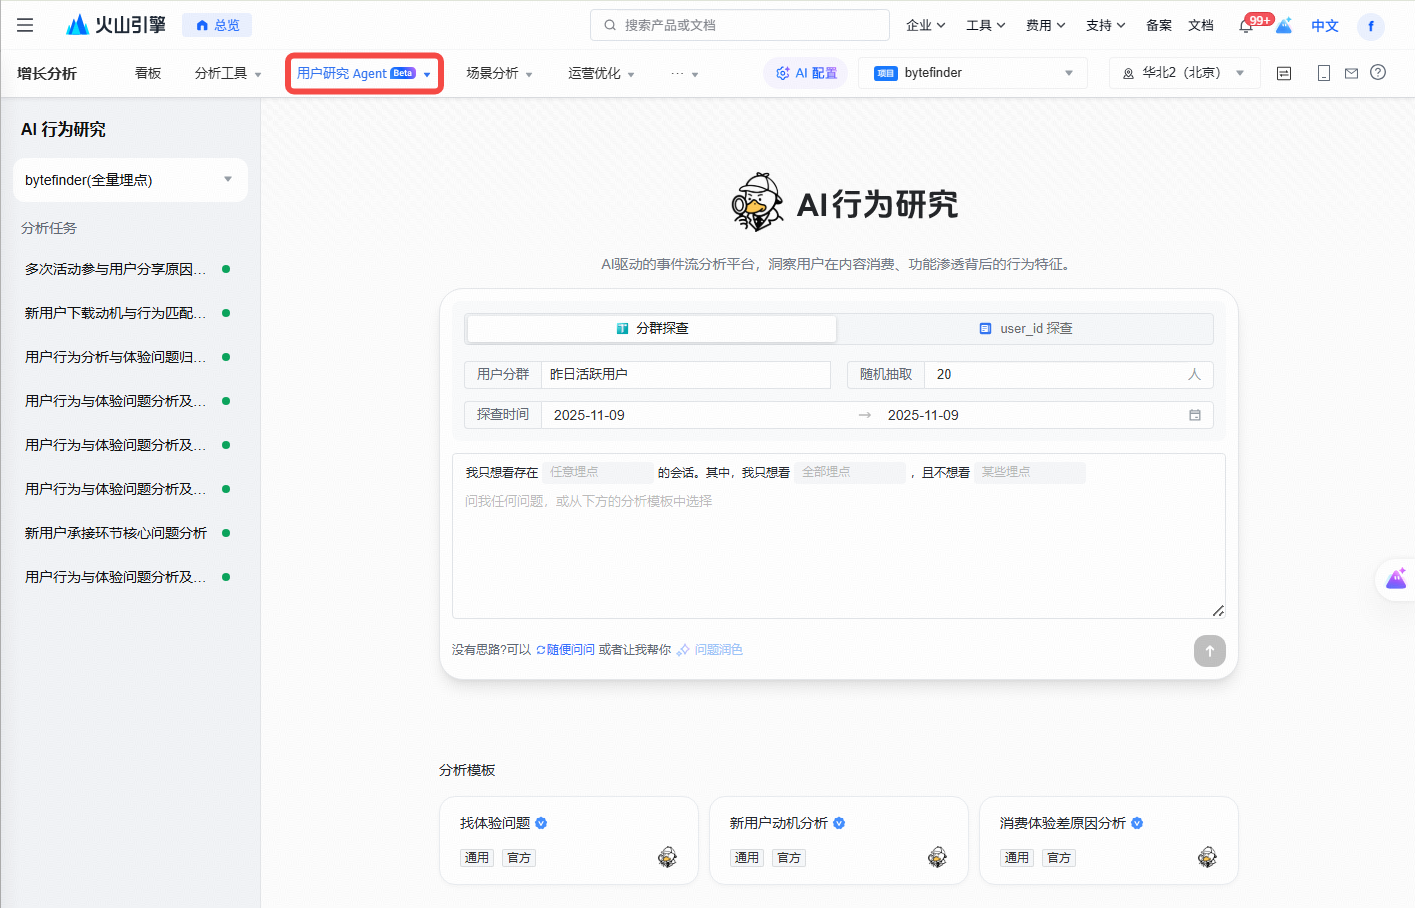
Task: Open notifications bell with 99+ badge
Action: coord(1246,25)
